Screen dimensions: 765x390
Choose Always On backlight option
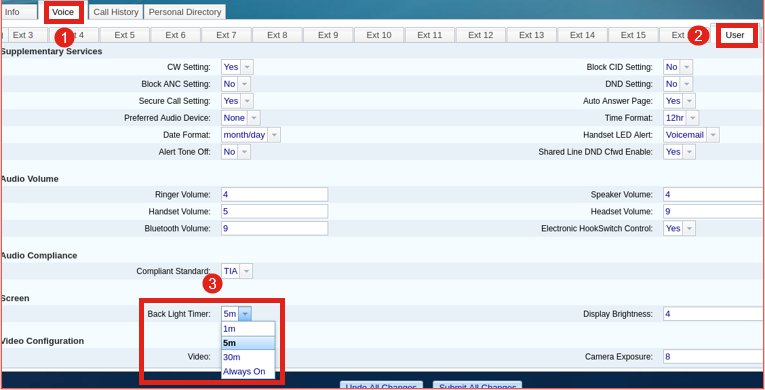(x=248, y=371)
